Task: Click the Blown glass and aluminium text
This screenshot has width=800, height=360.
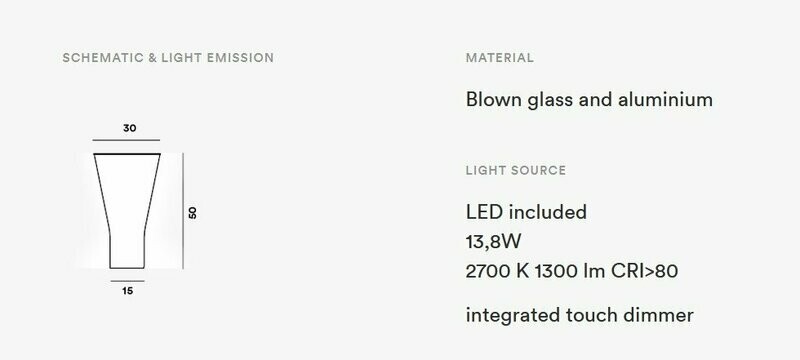Action: [x=589, y=99]
